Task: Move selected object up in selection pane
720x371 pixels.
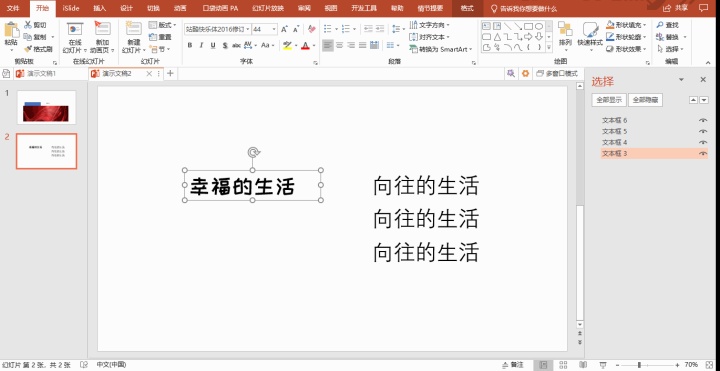Action: point(693,100)
